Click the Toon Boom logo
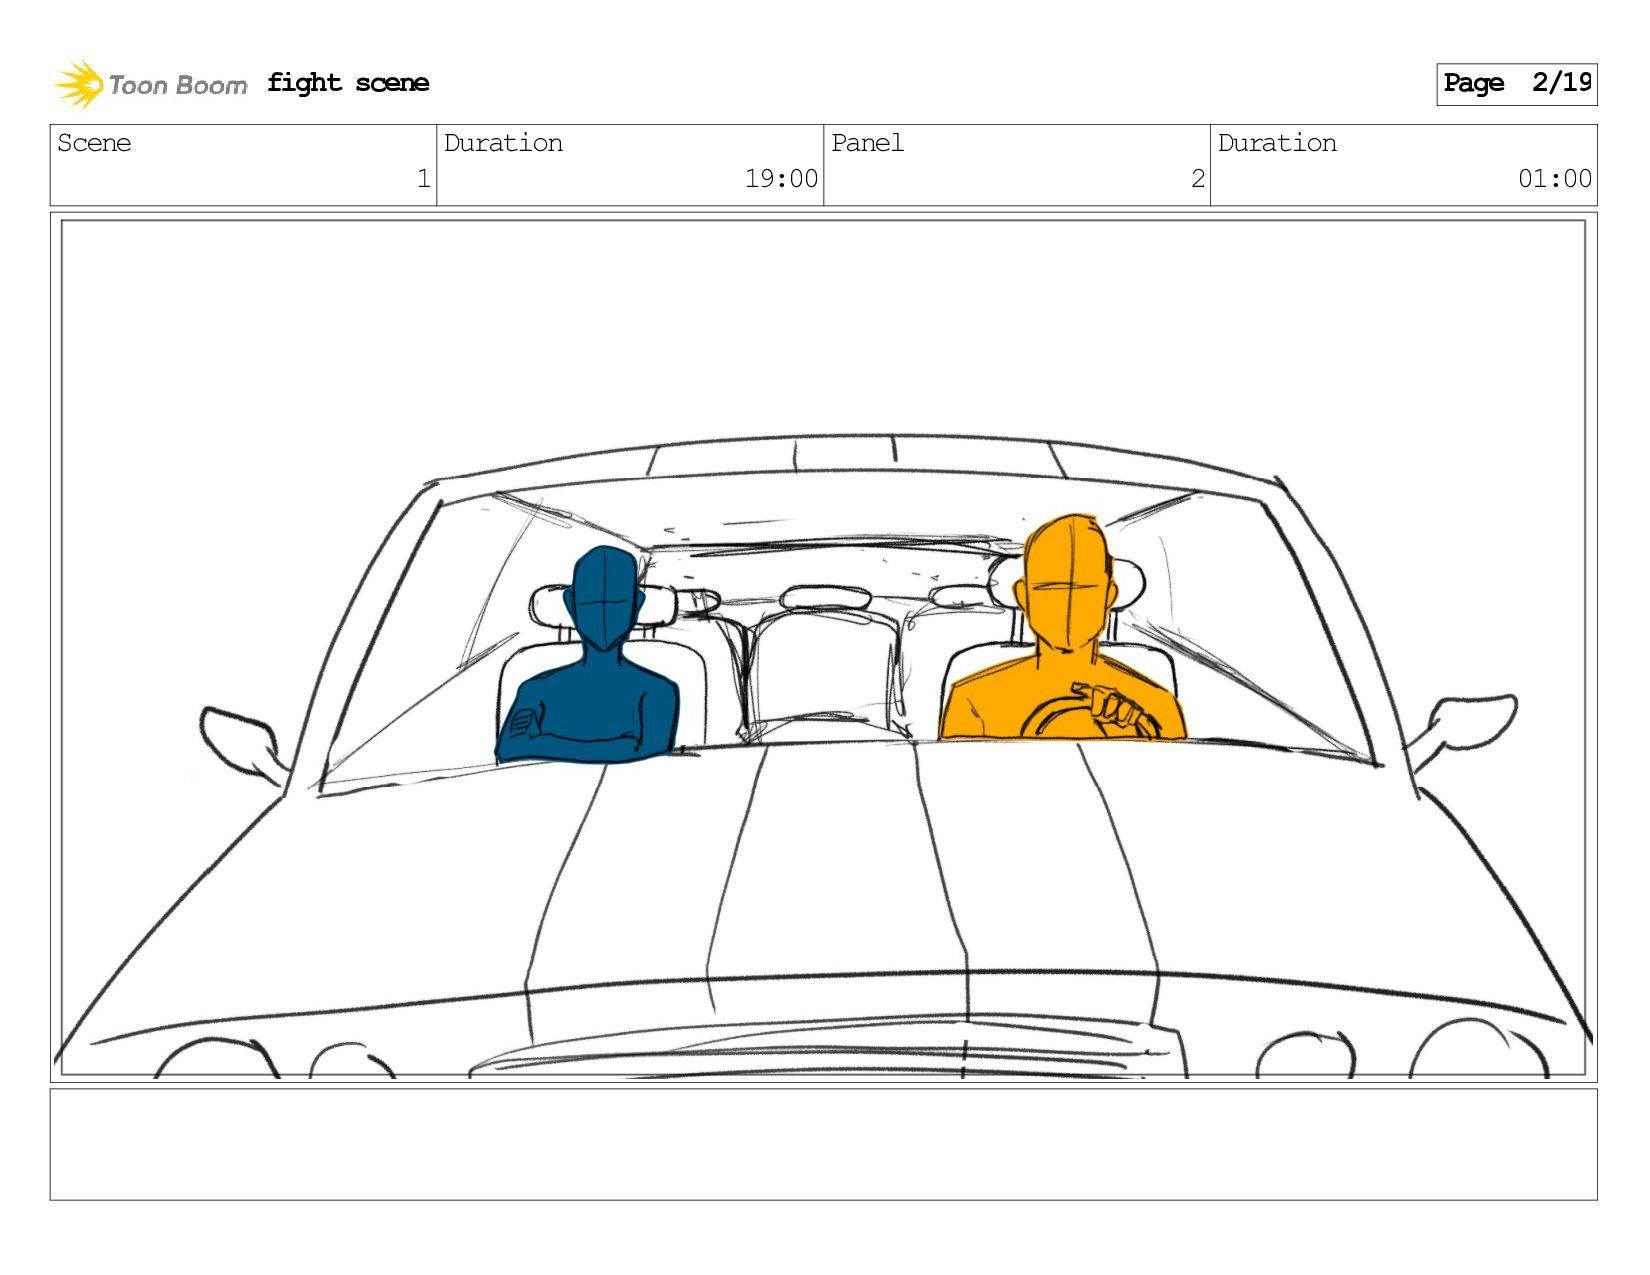Viewport: 1650px width, 1275px height. [x=150, y=84]
